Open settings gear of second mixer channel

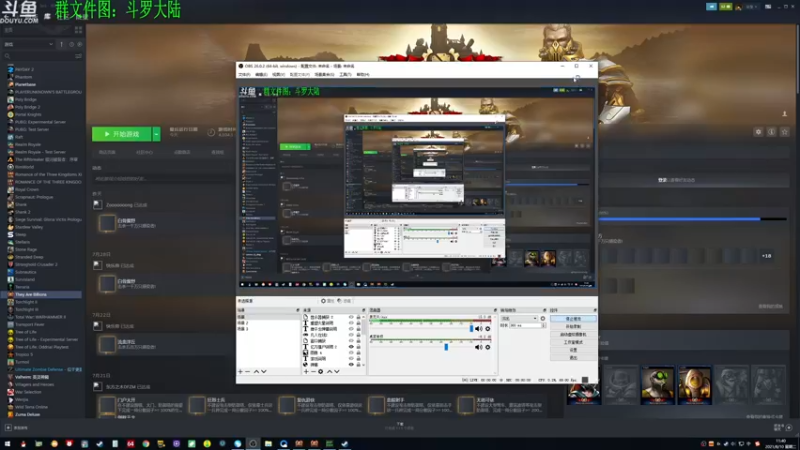click(x=488, y=347)
